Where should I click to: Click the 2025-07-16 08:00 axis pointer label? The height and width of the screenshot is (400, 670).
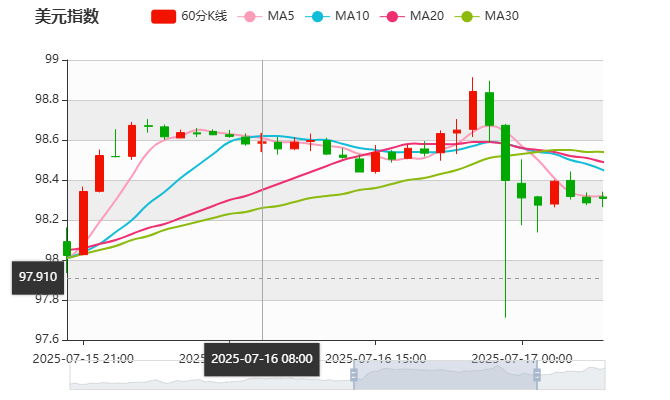point(262,359)
